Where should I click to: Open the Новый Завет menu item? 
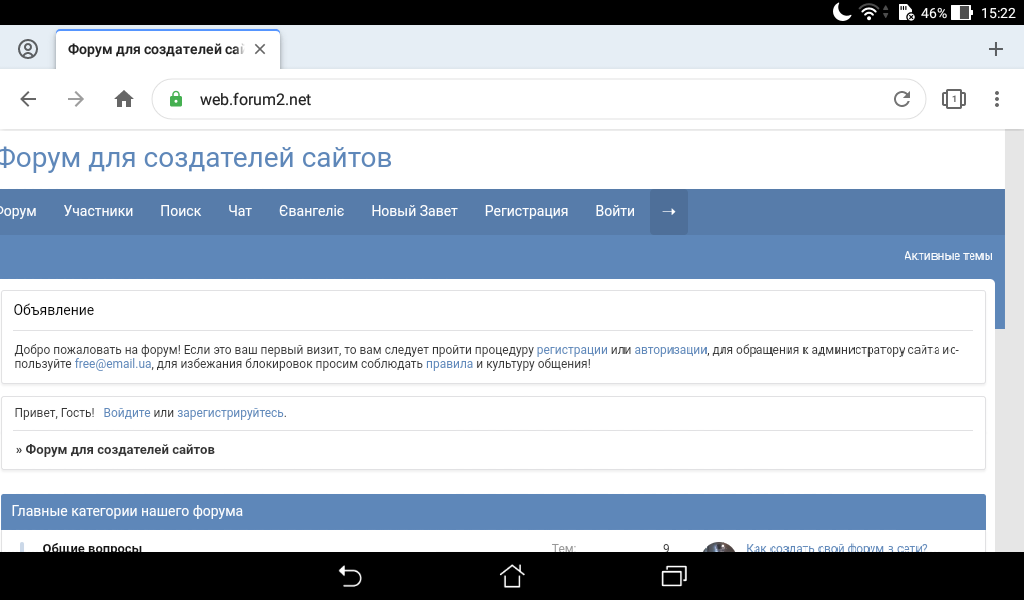point(415,212)
